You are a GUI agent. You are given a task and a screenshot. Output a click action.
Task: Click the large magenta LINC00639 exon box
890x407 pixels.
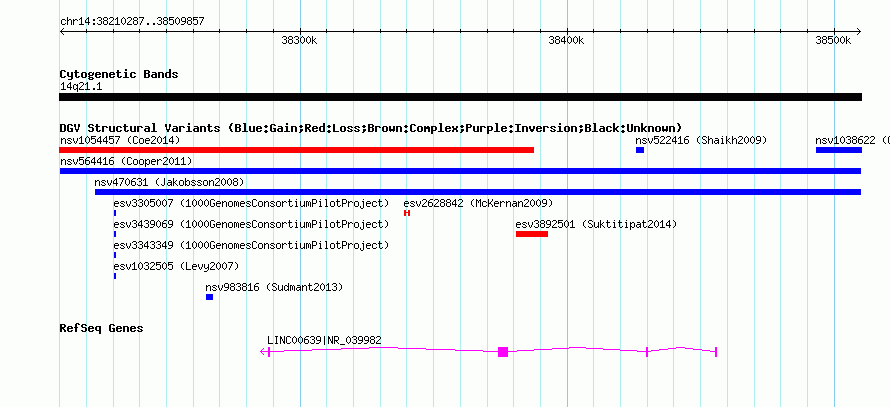[x=503, y=352]
